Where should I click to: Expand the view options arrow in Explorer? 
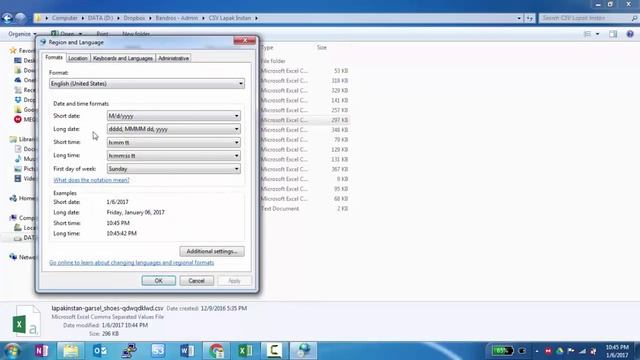coord(597,34)
